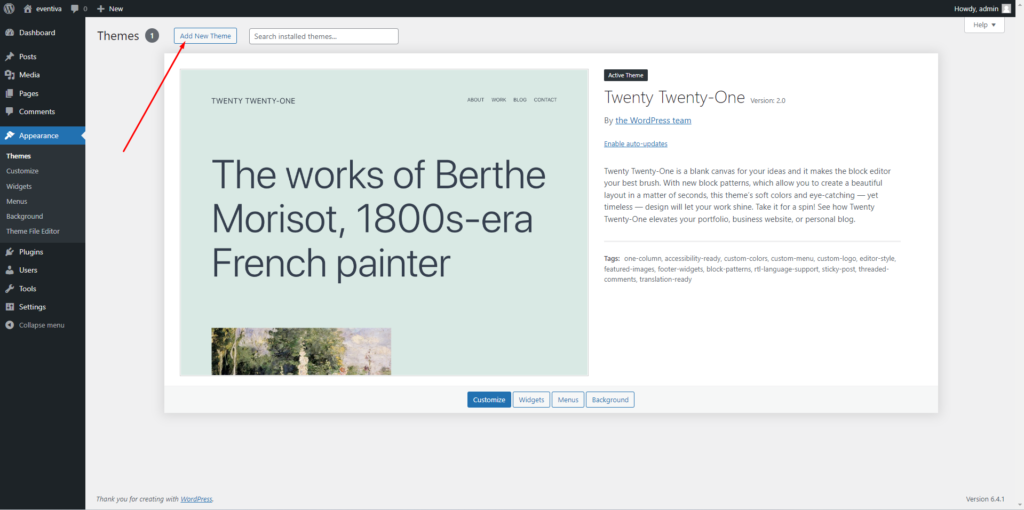
Task: Click the Background button below the preview
Action: coord(610,400)
